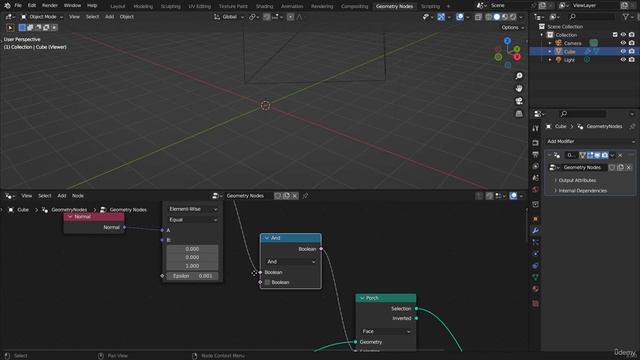
Task: Collapse the Porch node header
Action: [362, 298]
